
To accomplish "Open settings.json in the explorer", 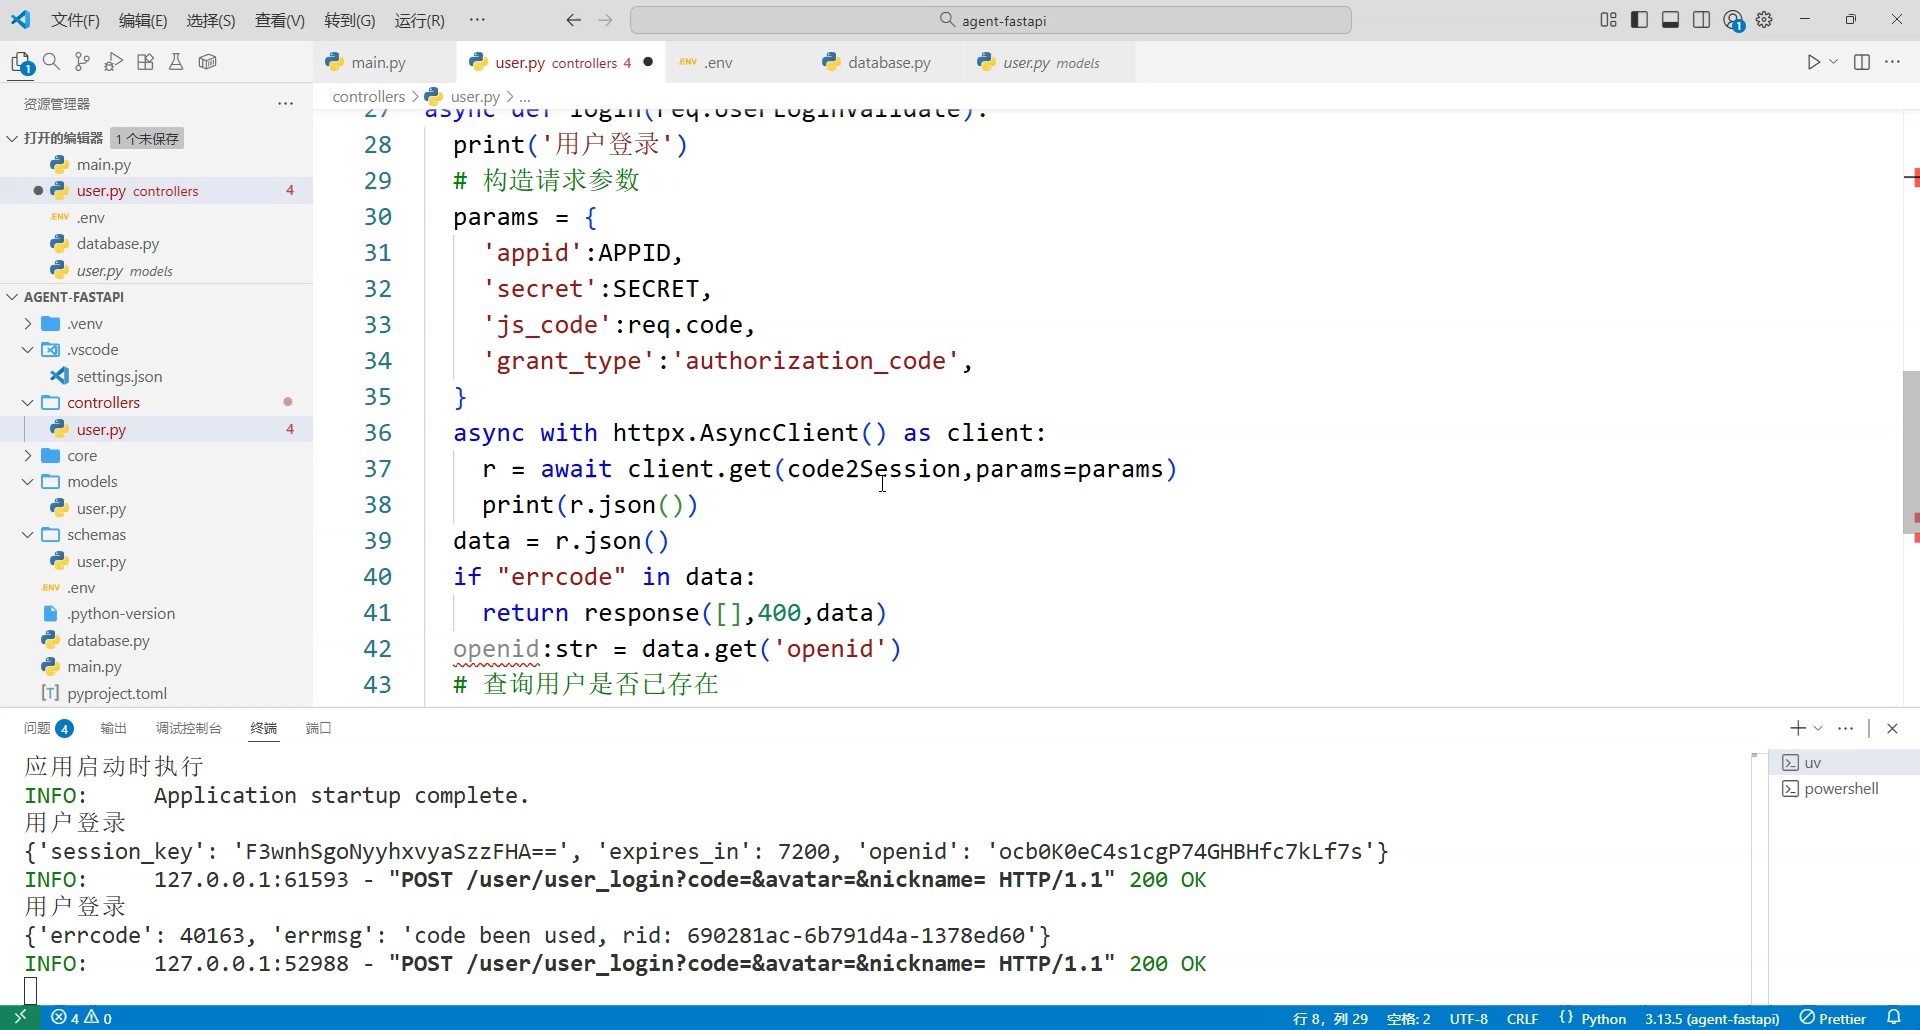I will 119,377.
